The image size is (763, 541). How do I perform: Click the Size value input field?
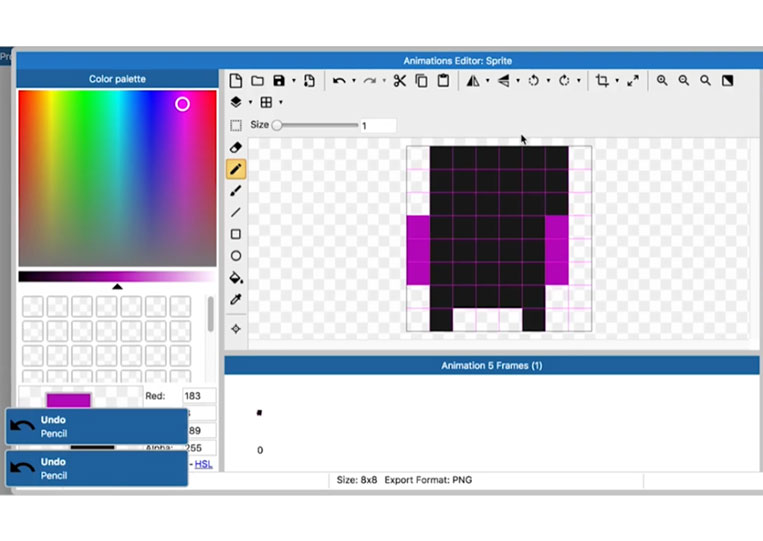tap(378, 126)
